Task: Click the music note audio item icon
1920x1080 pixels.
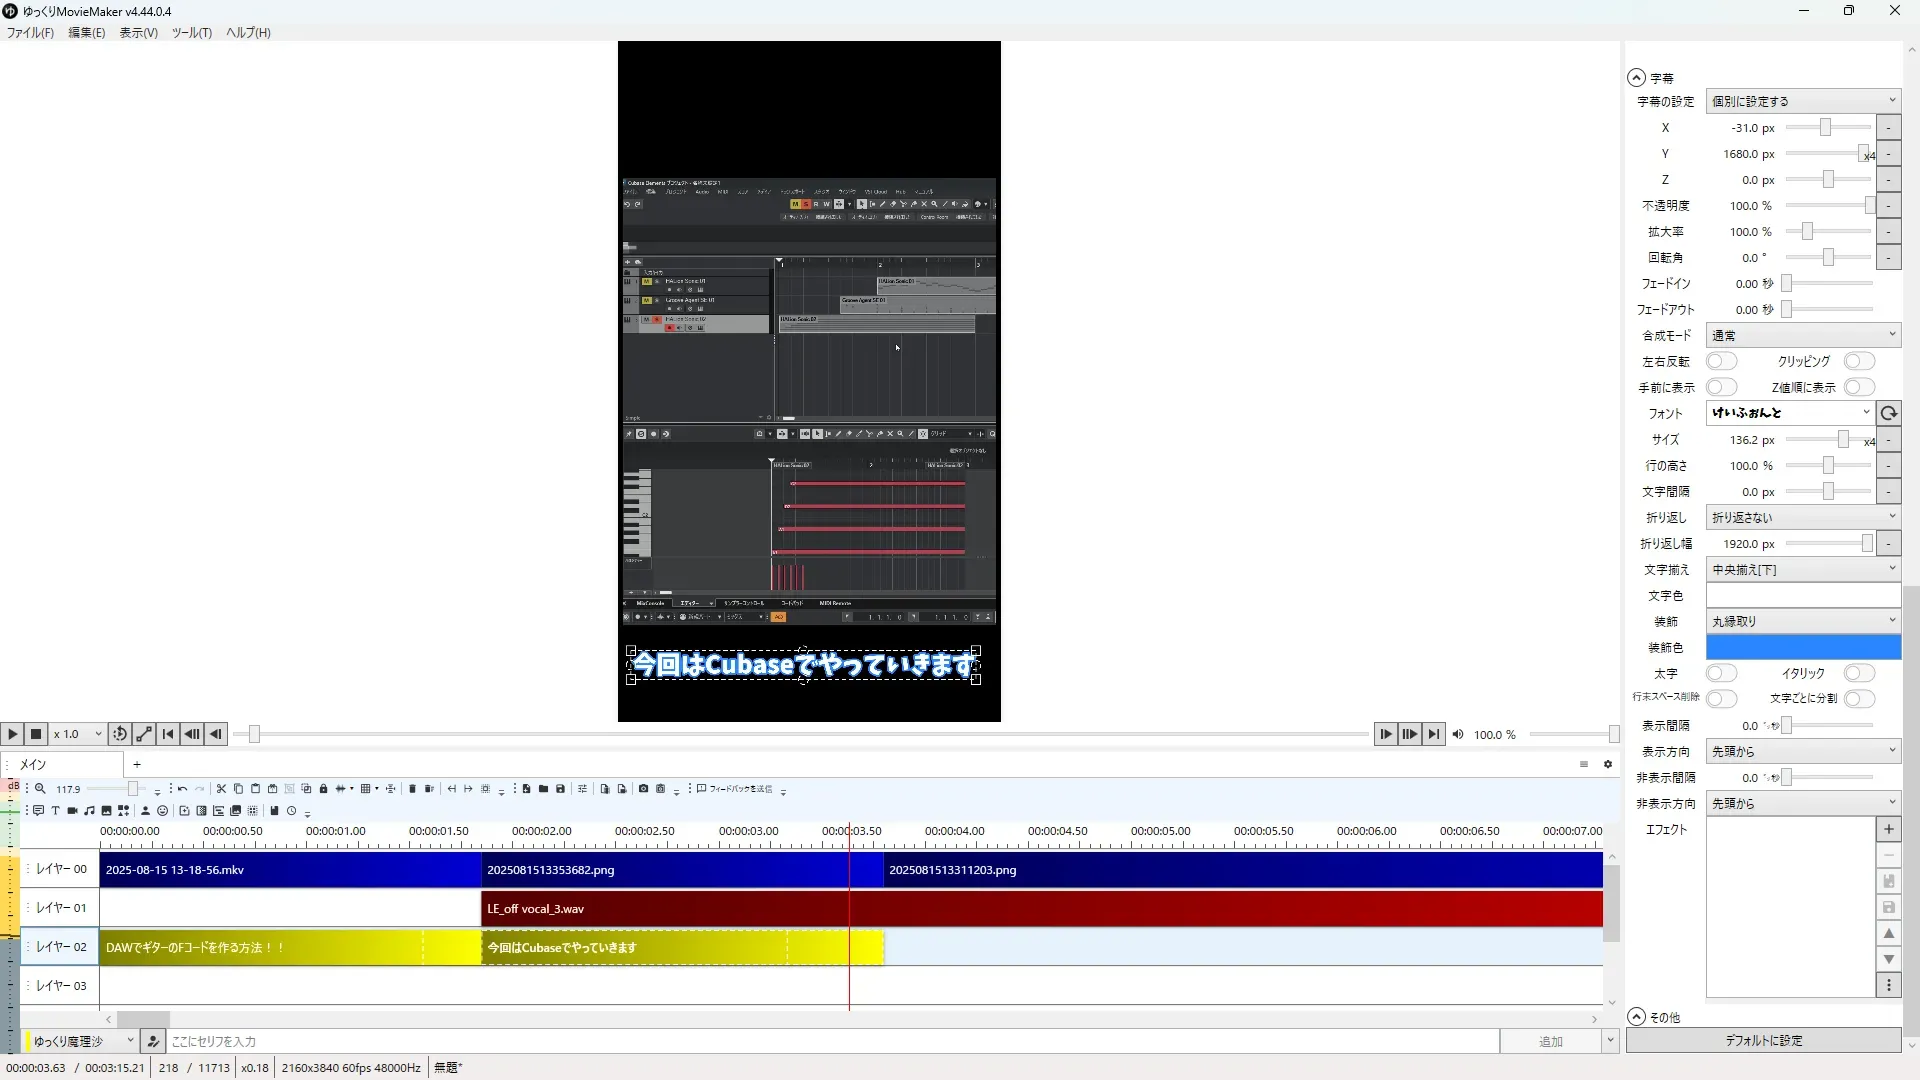Action: [89, 811]
